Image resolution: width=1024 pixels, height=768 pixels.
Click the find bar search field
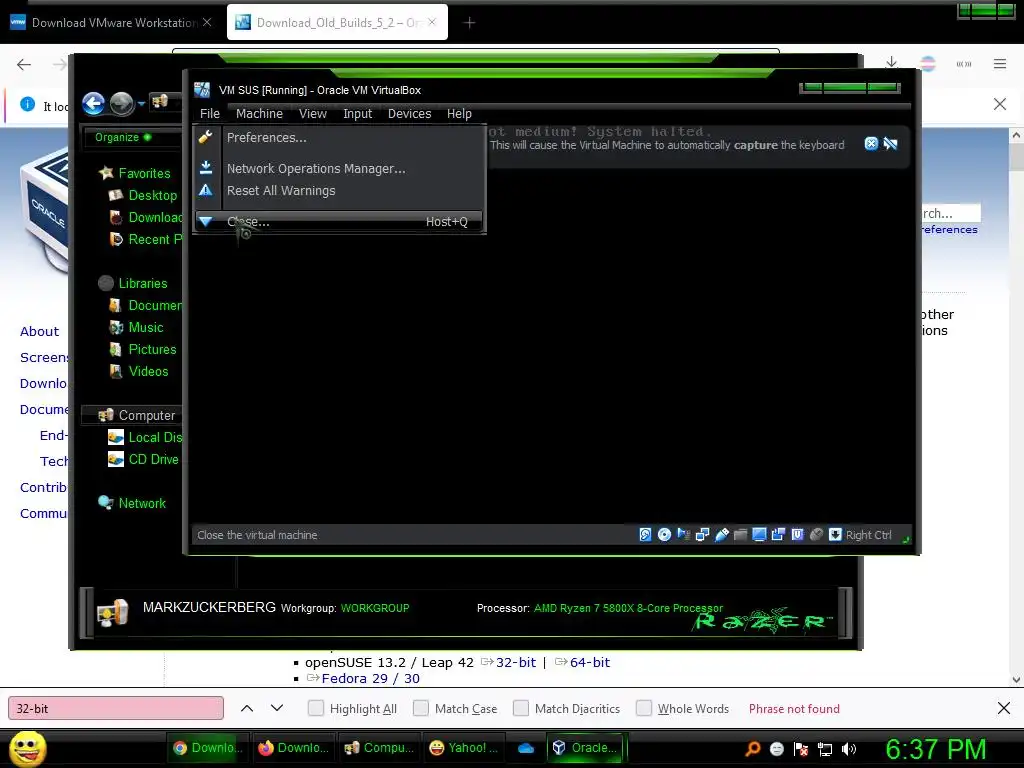116,708
